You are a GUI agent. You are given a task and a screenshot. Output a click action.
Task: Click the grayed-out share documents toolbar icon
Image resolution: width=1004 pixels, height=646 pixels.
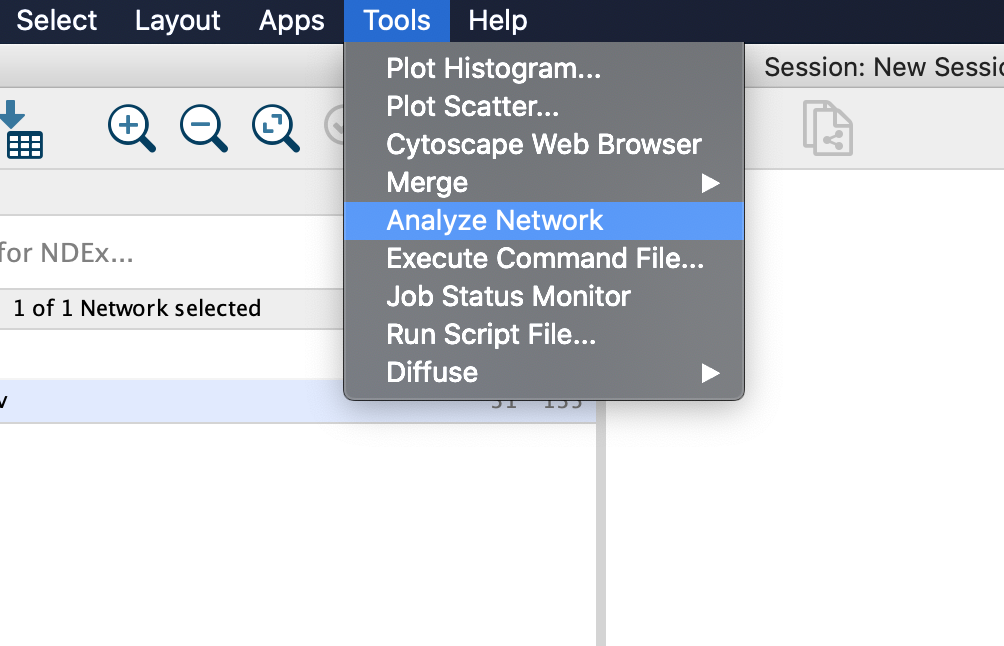(x=827, y=129)
